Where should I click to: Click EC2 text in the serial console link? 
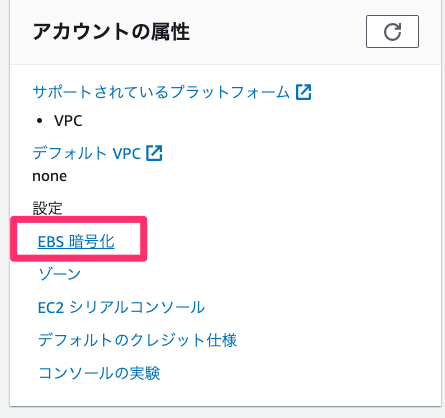(51, 307)
